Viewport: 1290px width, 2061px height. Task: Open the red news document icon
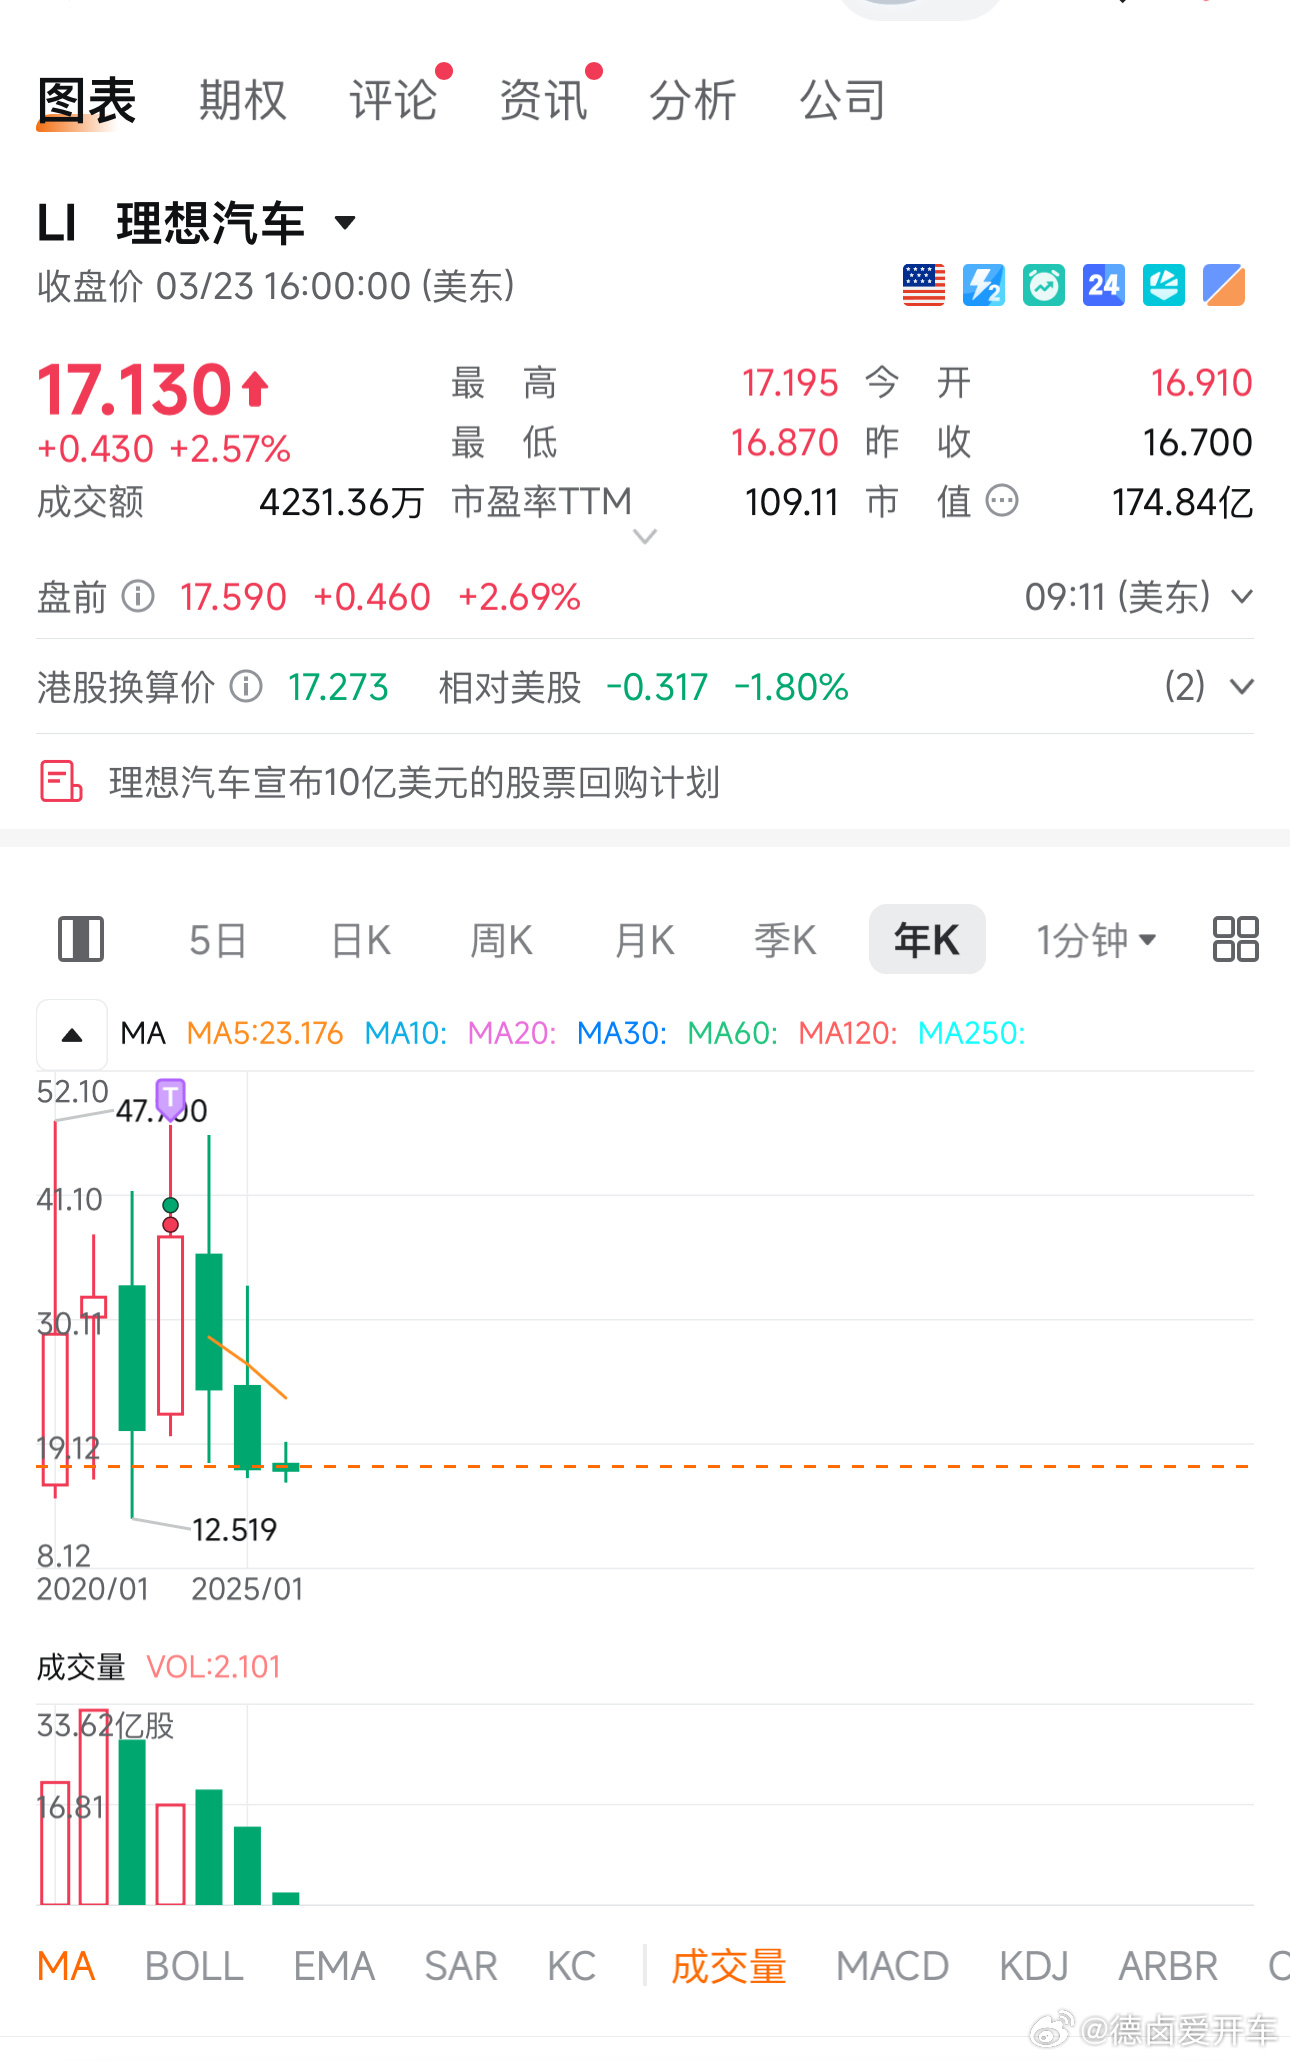click(61, 782)
